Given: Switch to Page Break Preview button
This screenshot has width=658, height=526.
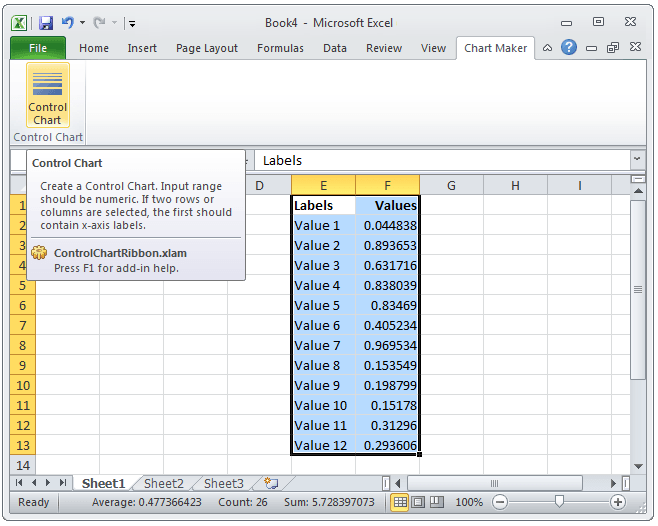Looking at the screenshot, I should 437,502.
